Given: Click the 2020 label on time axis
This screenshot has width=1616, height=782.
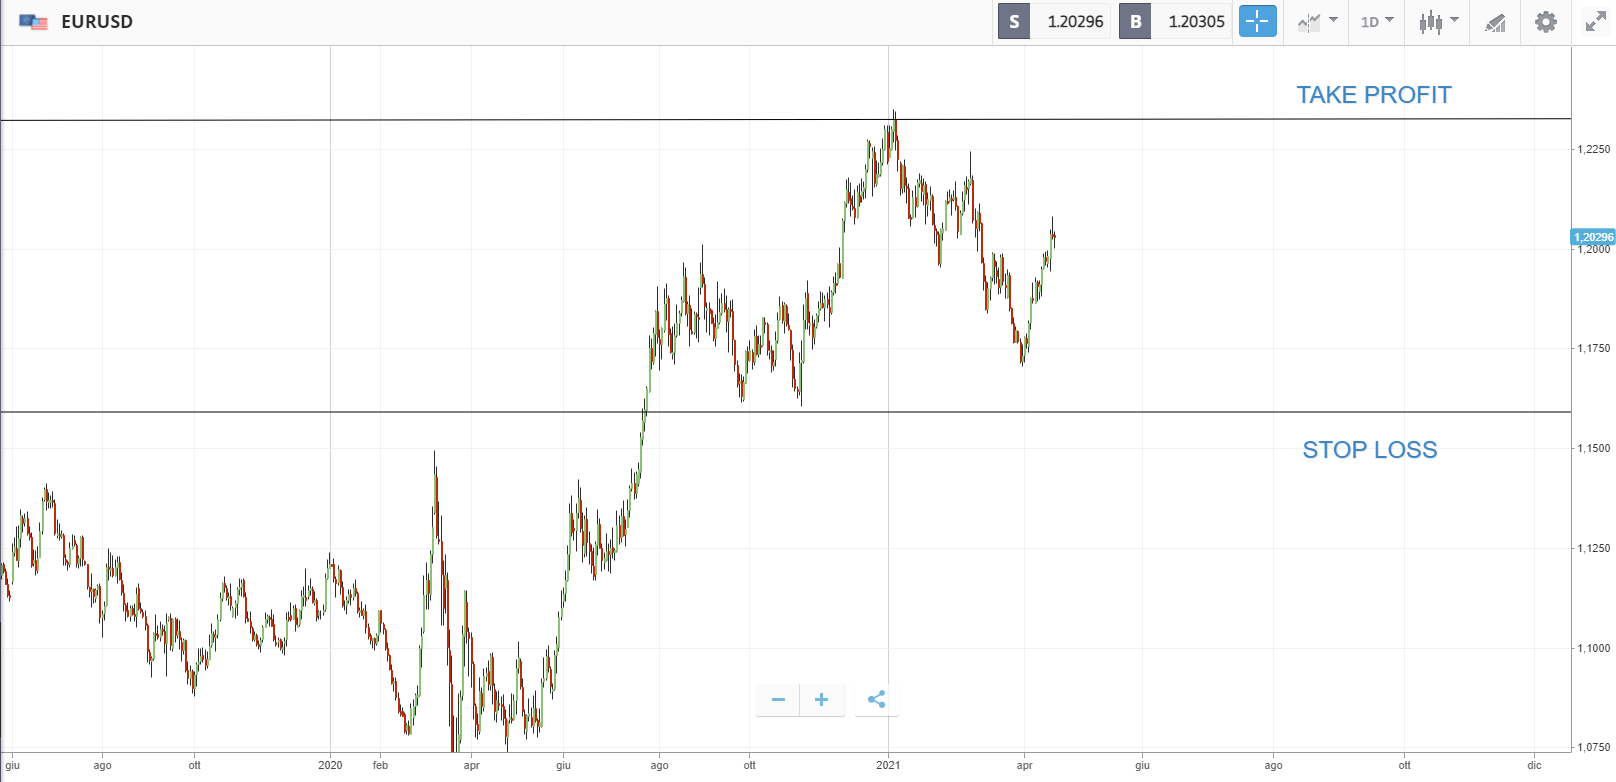Looking at the screenshot, I should (x=330, y=765).
